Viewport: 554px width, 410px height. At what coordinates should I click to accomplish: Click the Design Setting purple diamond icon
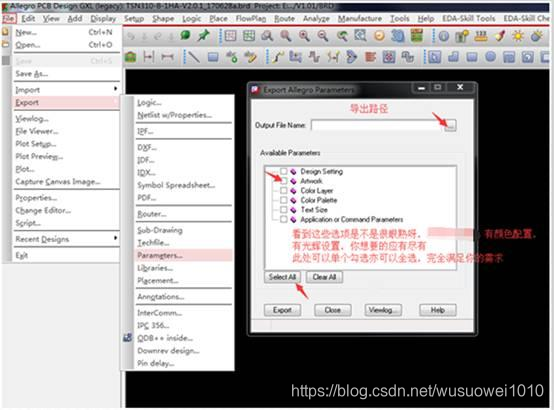[x=293, y=171]
